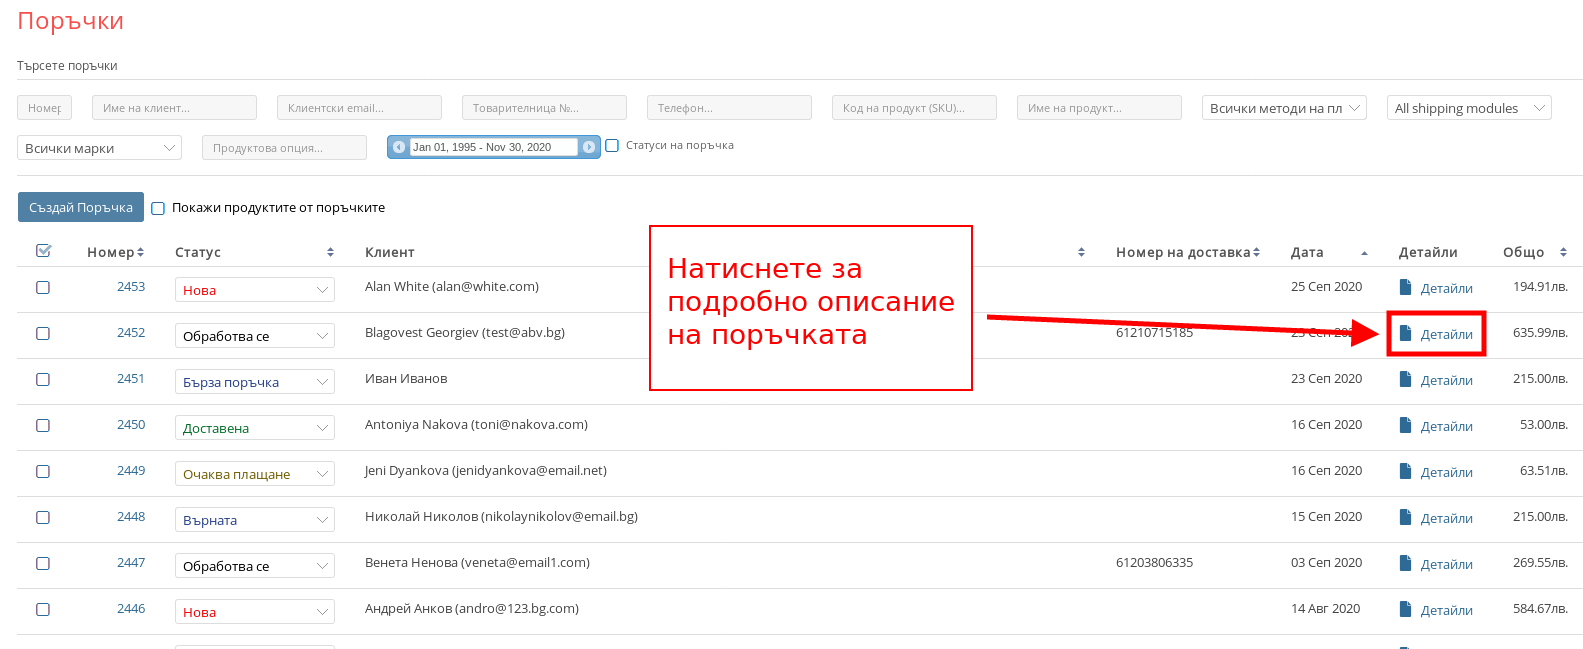Screen dimensions: 1583x649
Task: Click document icon for order 2453
Action: click(x=1405, y=287)
